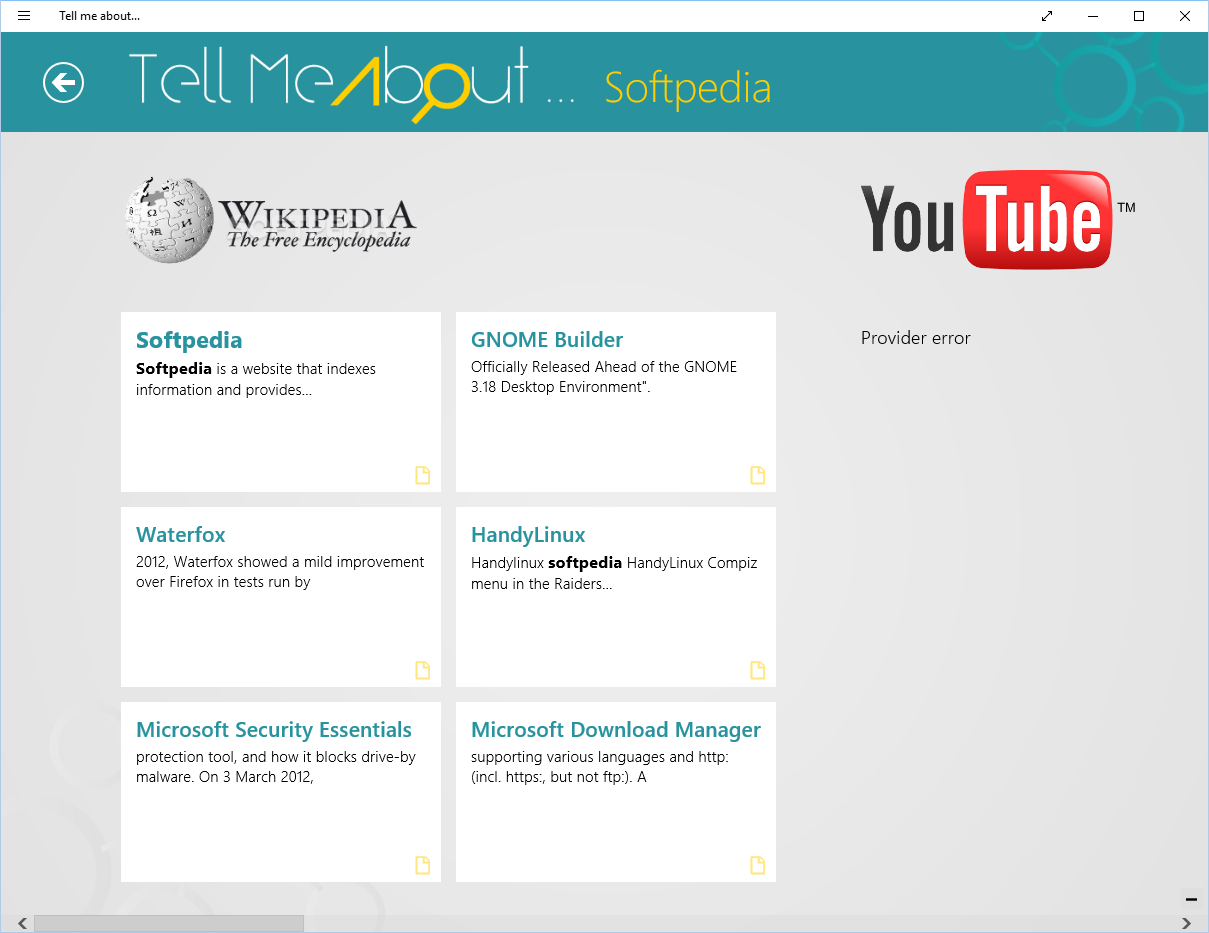Minimize the Tell me about window

(x=1093, y=16)
